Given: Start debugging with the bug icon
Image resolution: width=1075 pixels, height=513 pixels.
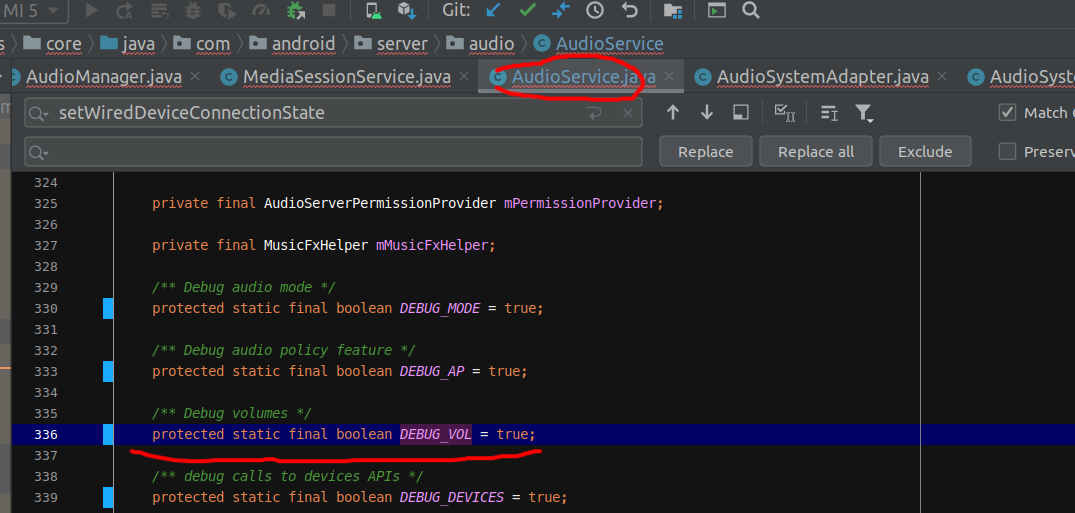Looking at the screenshot, I should (x=193, y=10).
